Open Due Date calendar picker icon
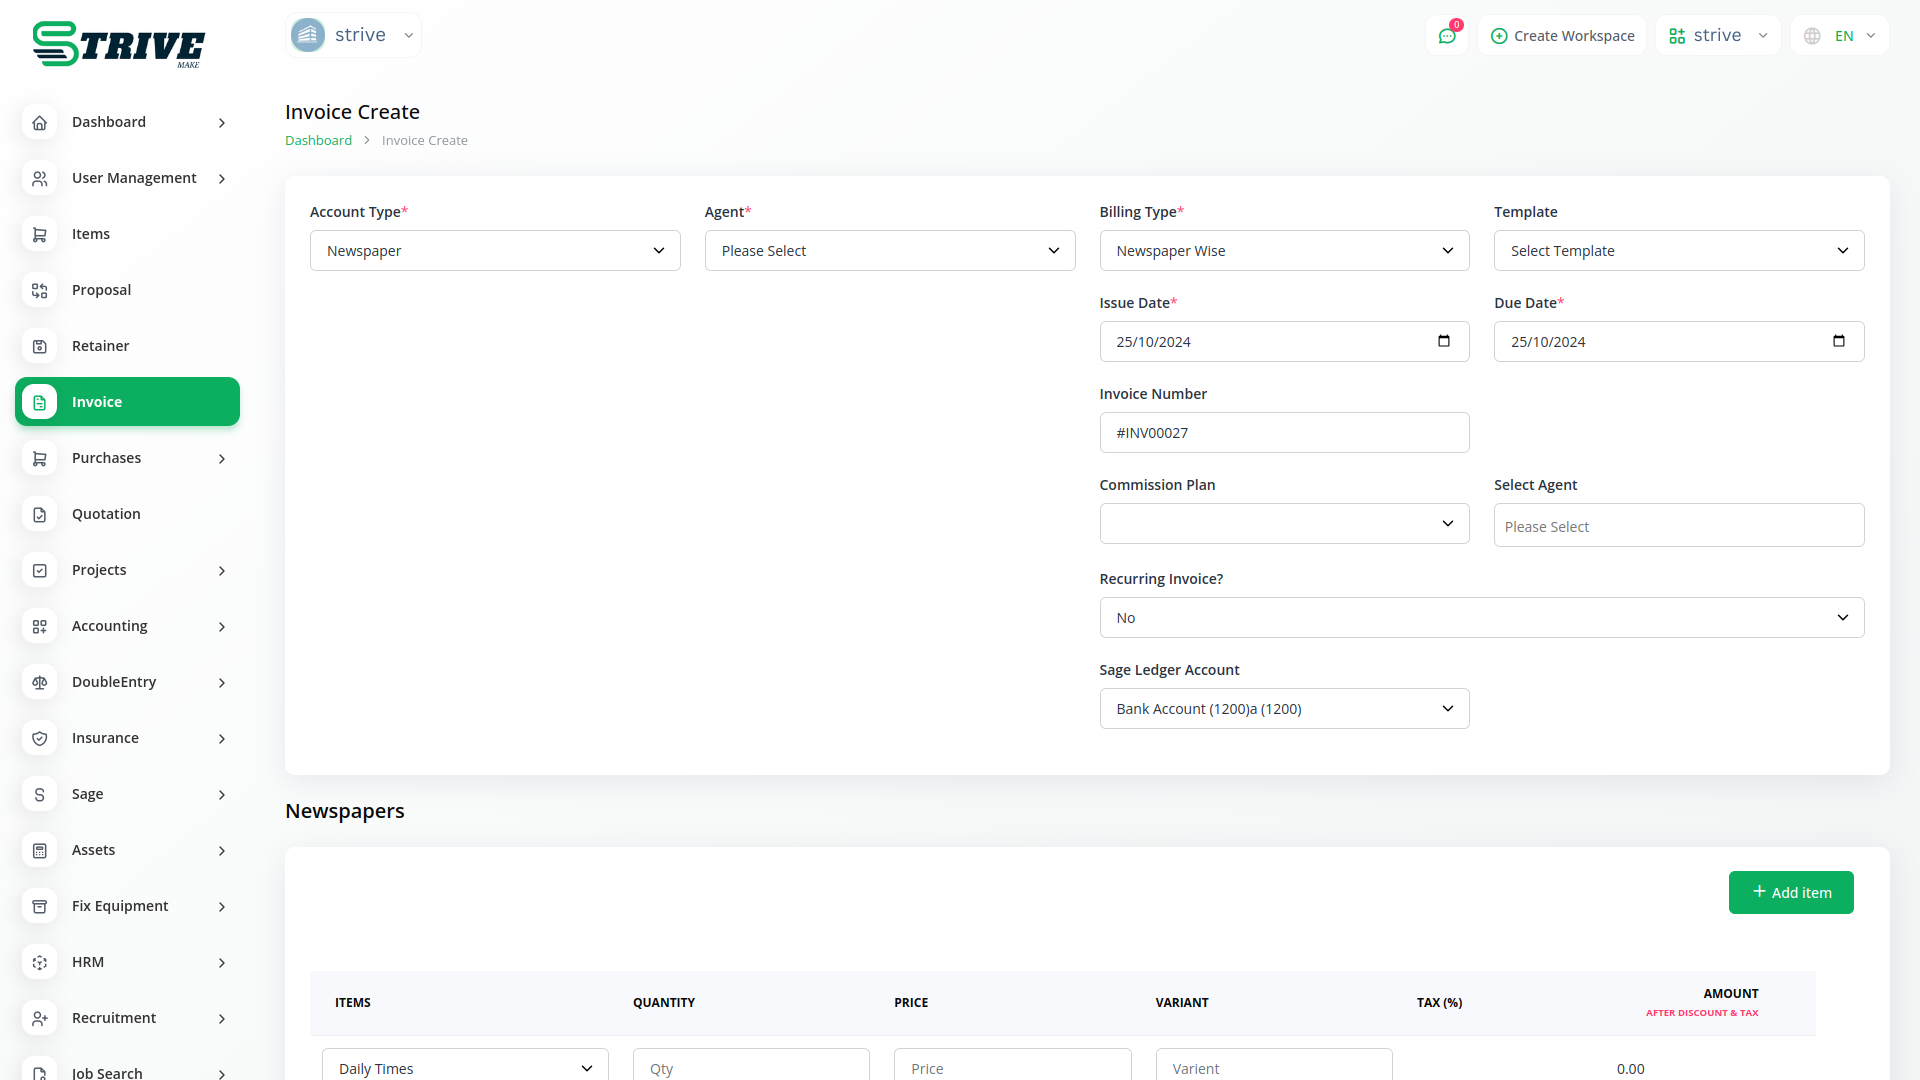 [x=1838, y=341]
